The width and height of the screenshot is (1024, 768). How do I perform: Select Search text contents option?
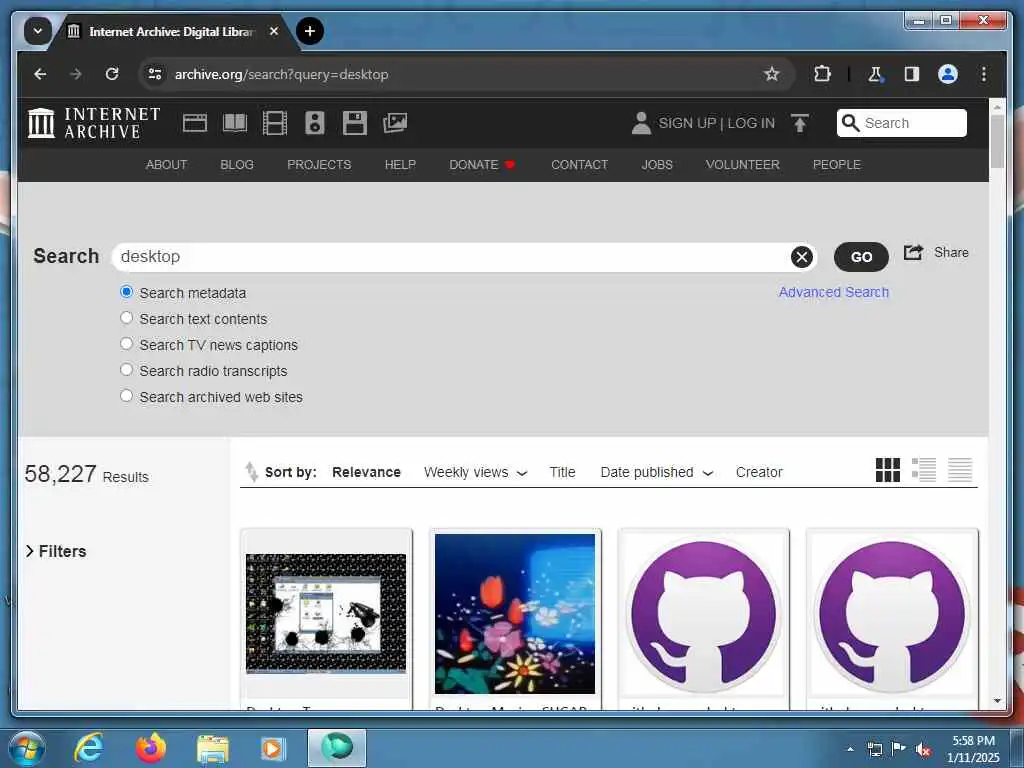coord(127,318)
